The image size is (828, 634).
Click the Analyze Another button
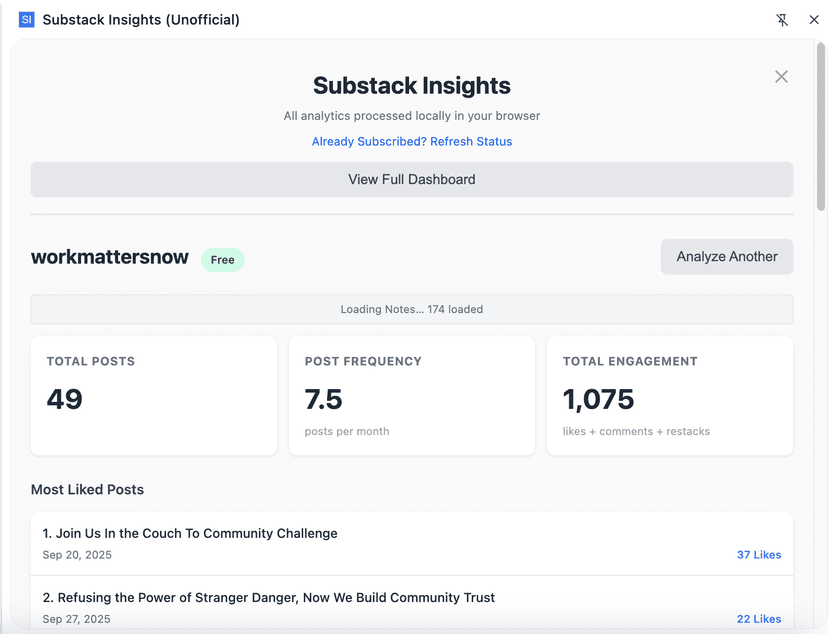[x=726, y=256]
